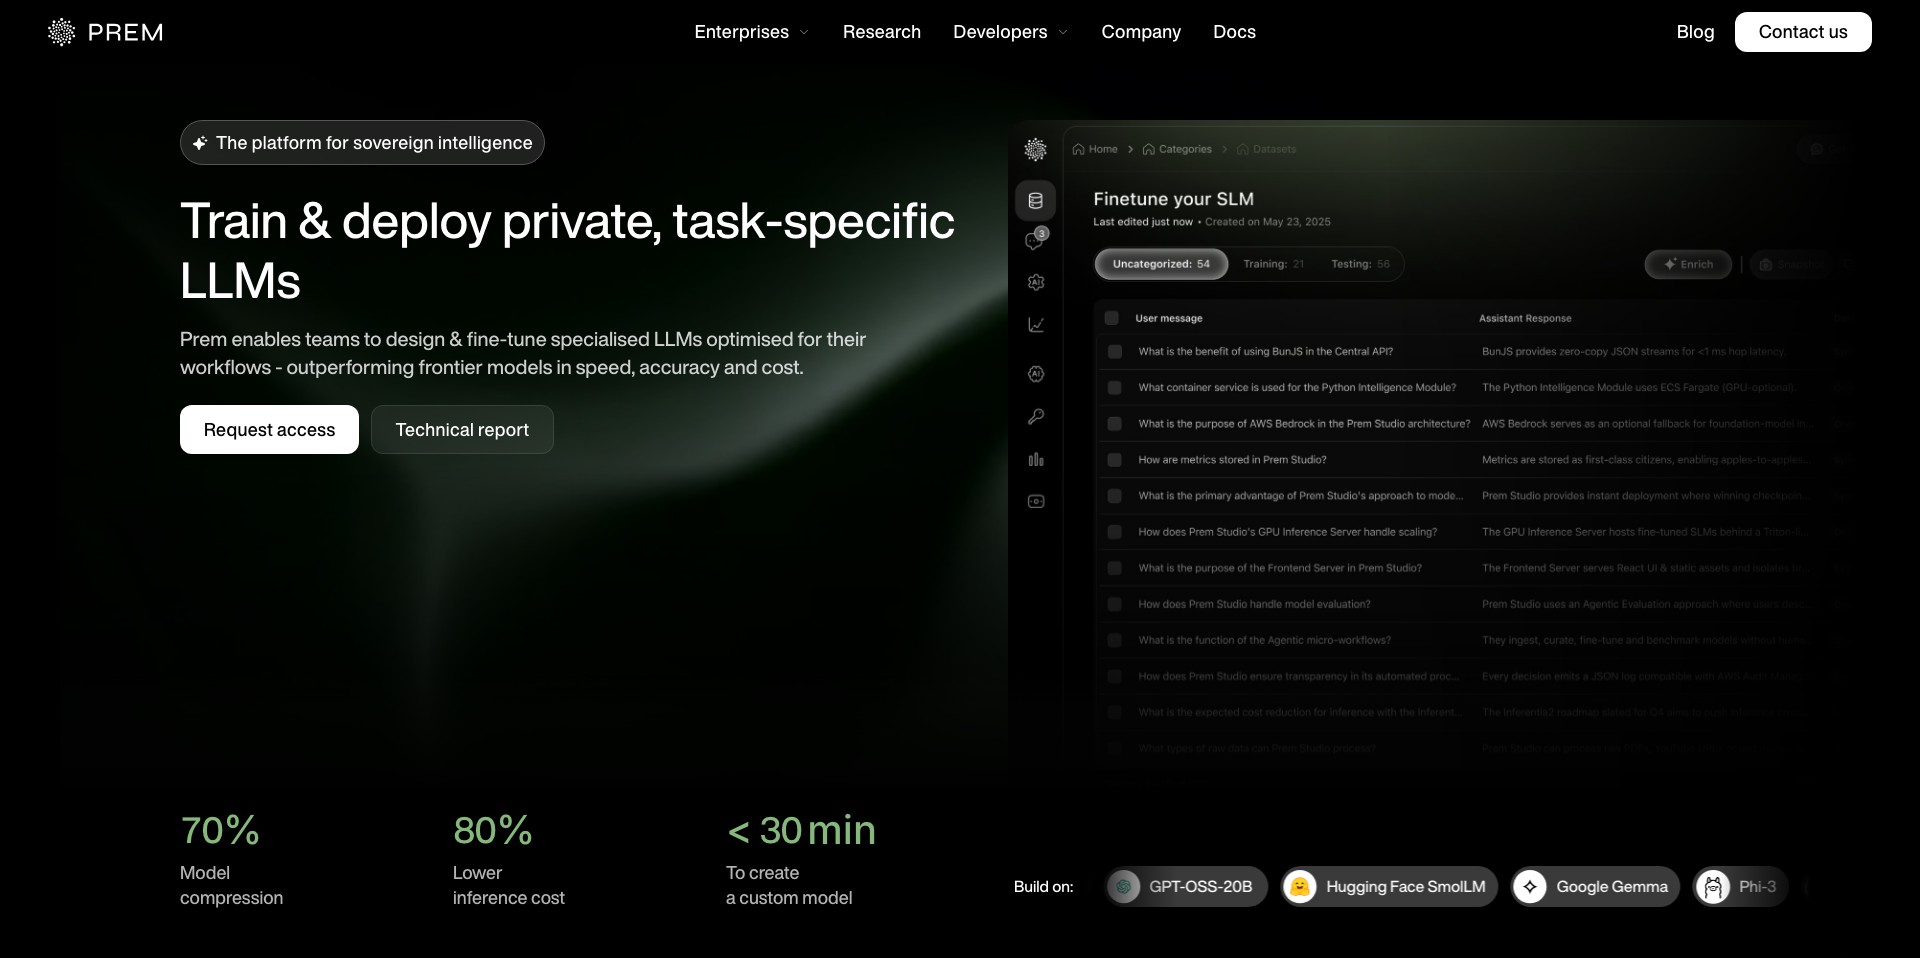Click the Enrich button
Image resolution: width=1920 pixels, height=958 pixels.
pyautogui.click(x=1688, y=264)
